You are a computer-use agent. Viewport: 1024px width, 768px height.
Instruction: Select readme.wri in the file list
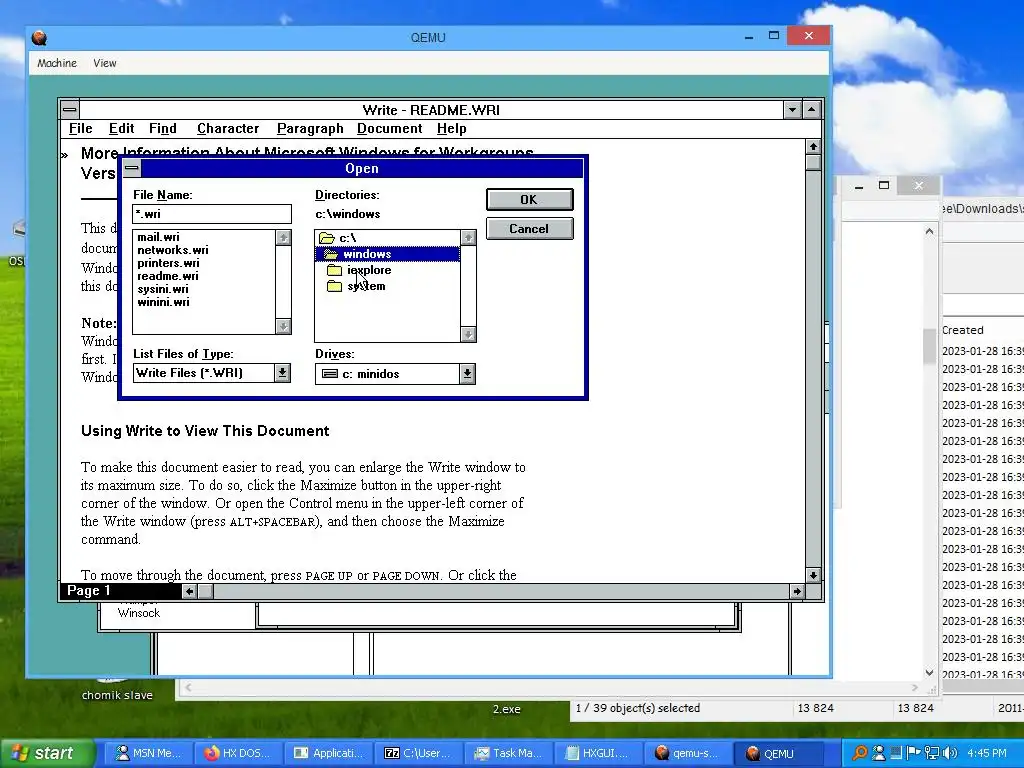pyautogui.click(x=168, y=276)
